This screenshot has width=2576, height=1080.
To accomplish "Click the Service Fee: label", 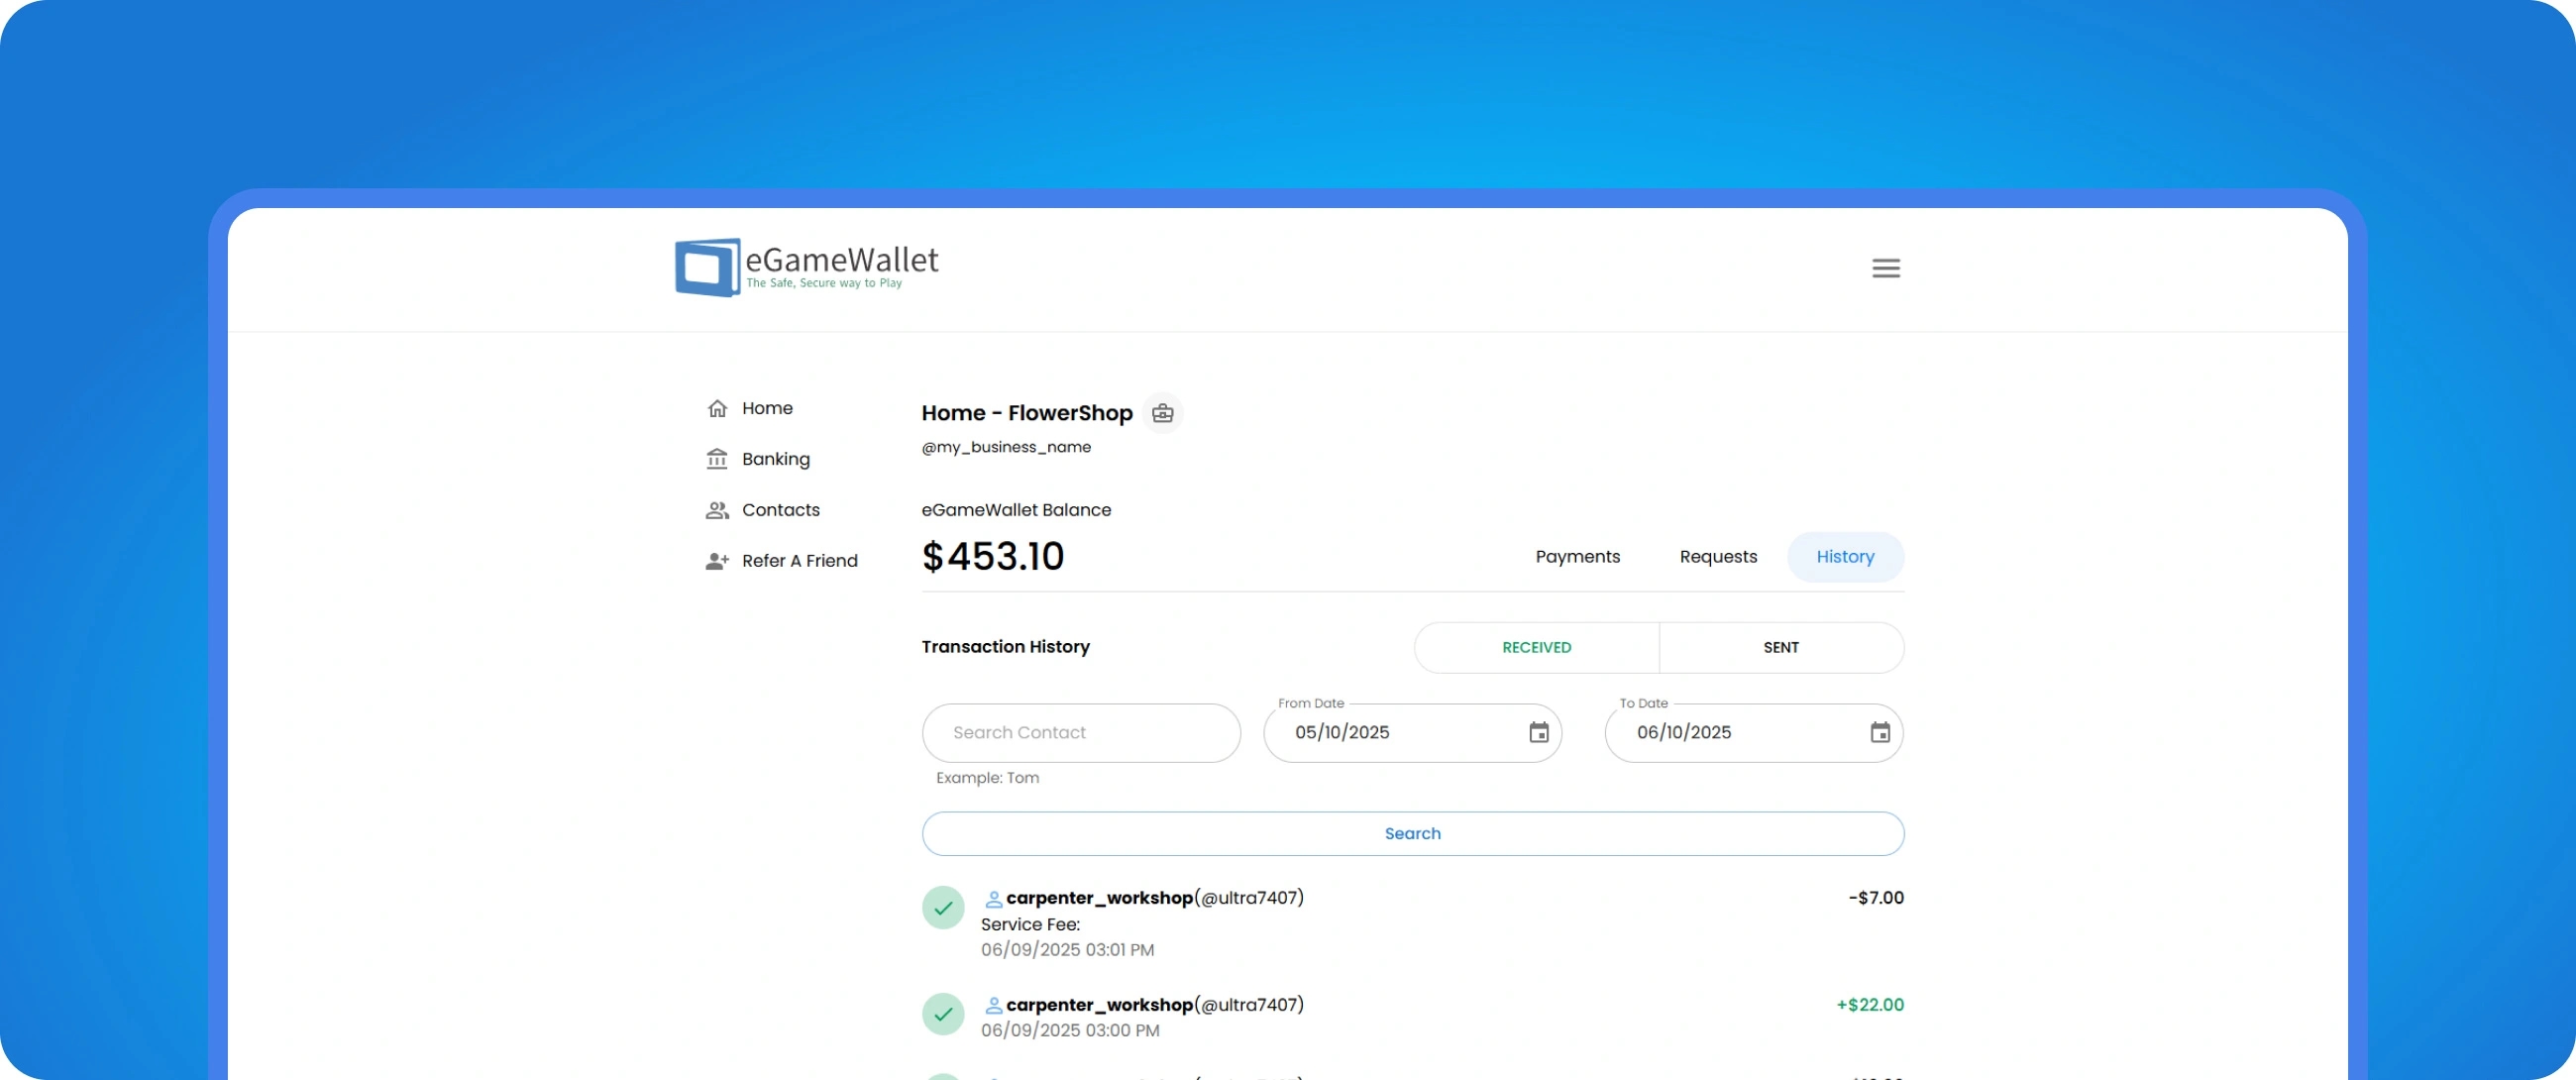I will 1030,925.
